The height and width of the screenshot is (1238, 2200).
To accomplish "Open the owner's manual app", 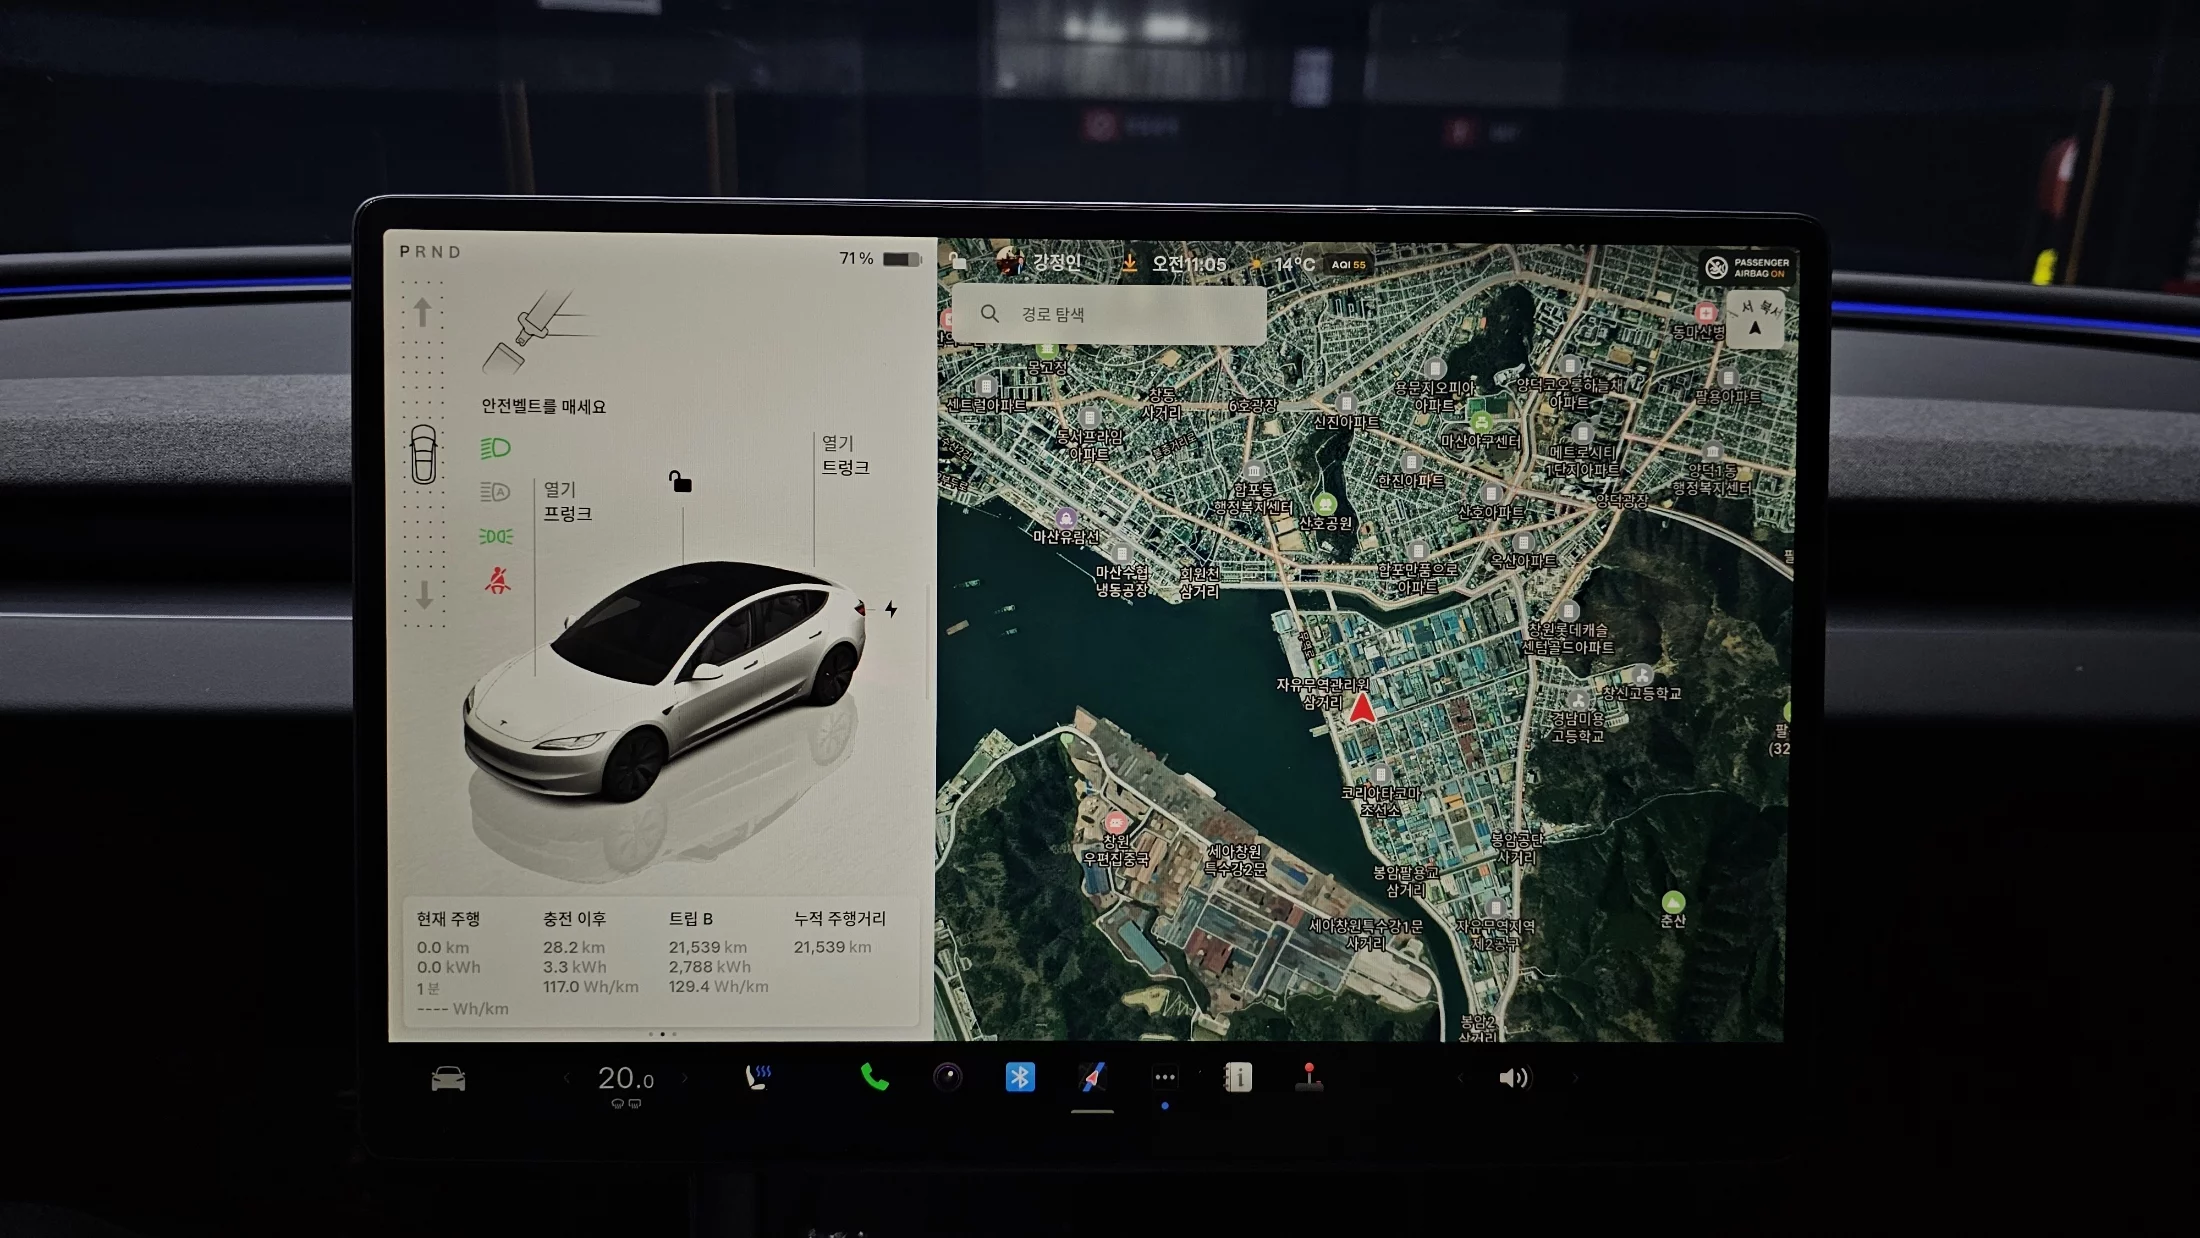I will pos(1238,1077).
